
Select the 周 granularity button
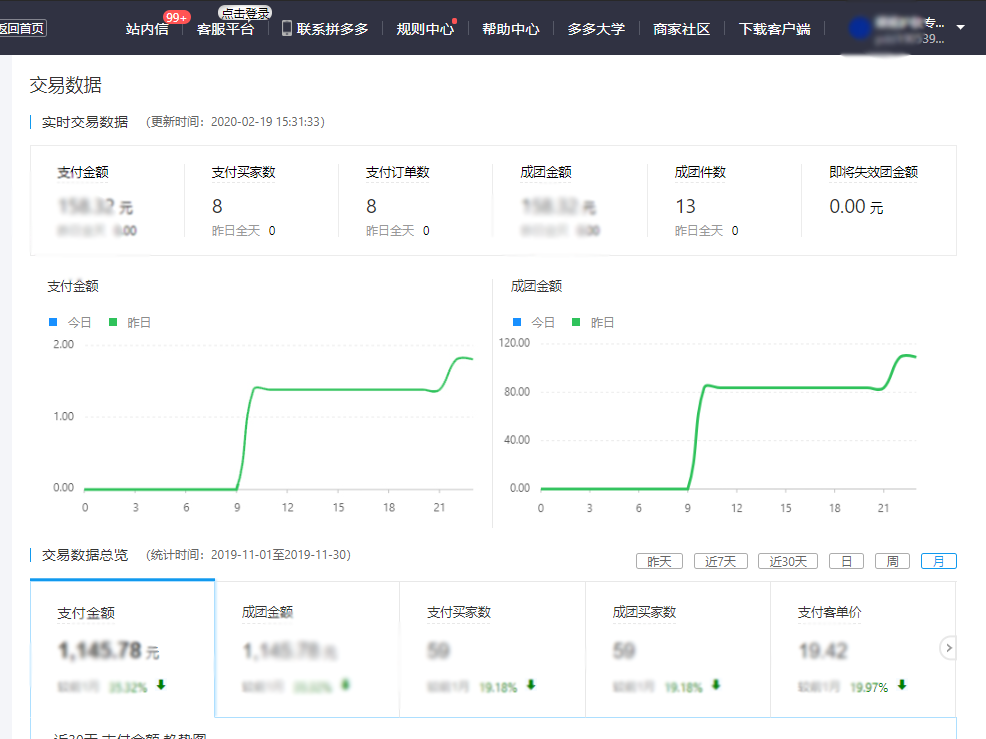pos(892,561)
